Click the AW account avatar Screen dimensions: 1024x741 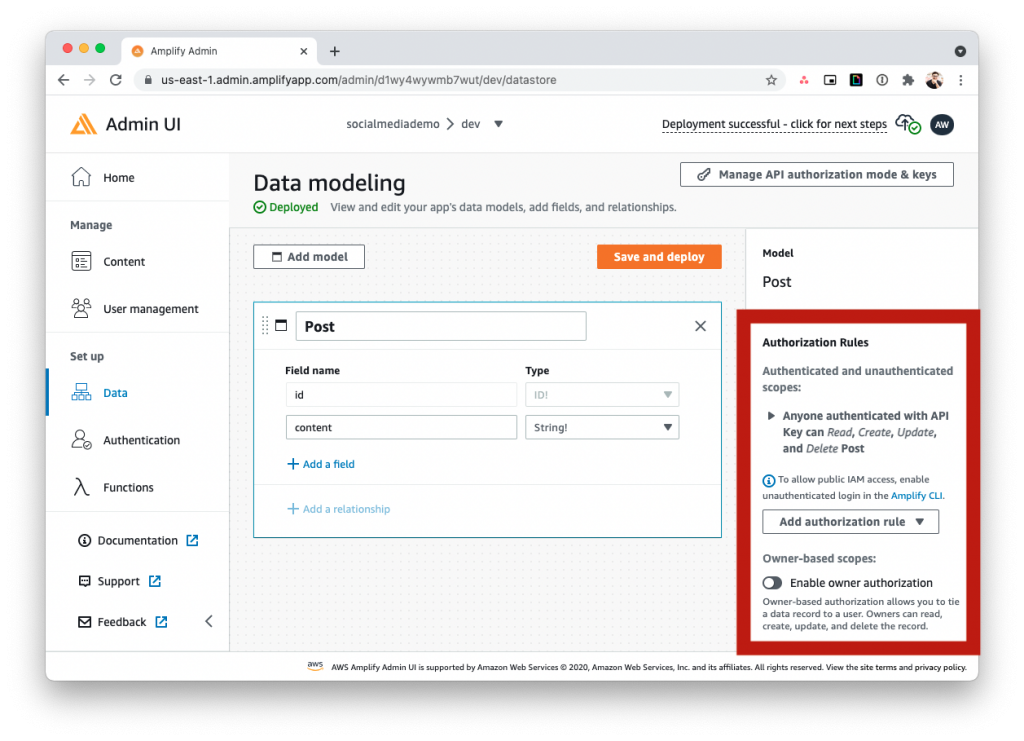[941, 124]
